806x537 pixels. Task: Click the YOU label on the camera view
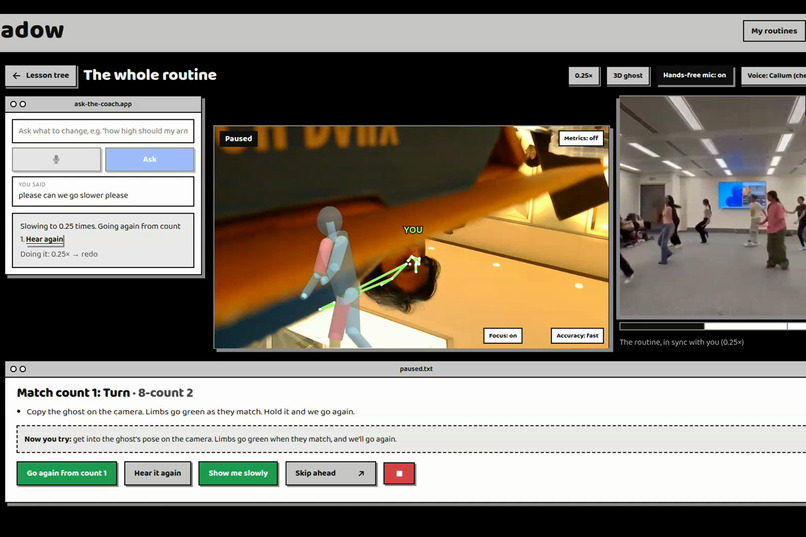[413, 230]
